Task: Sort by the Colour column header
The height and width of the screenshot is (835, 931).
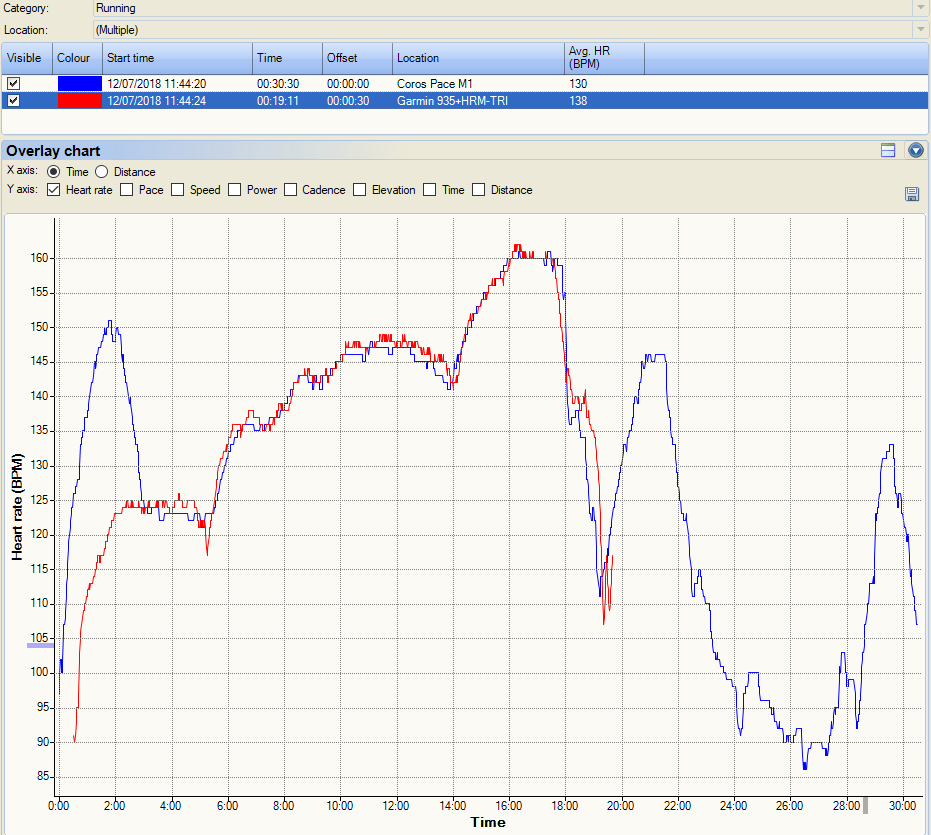Action: tap(77, 58)
